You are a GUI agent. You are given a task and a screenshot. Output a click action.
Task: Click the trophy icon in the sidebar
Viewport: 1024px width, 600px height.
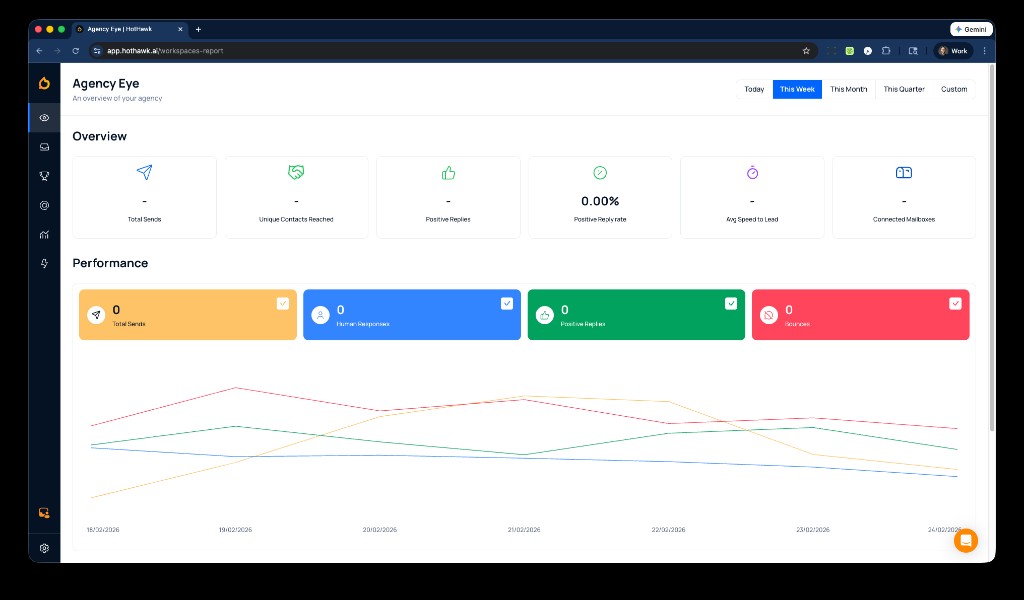point(44,175)
